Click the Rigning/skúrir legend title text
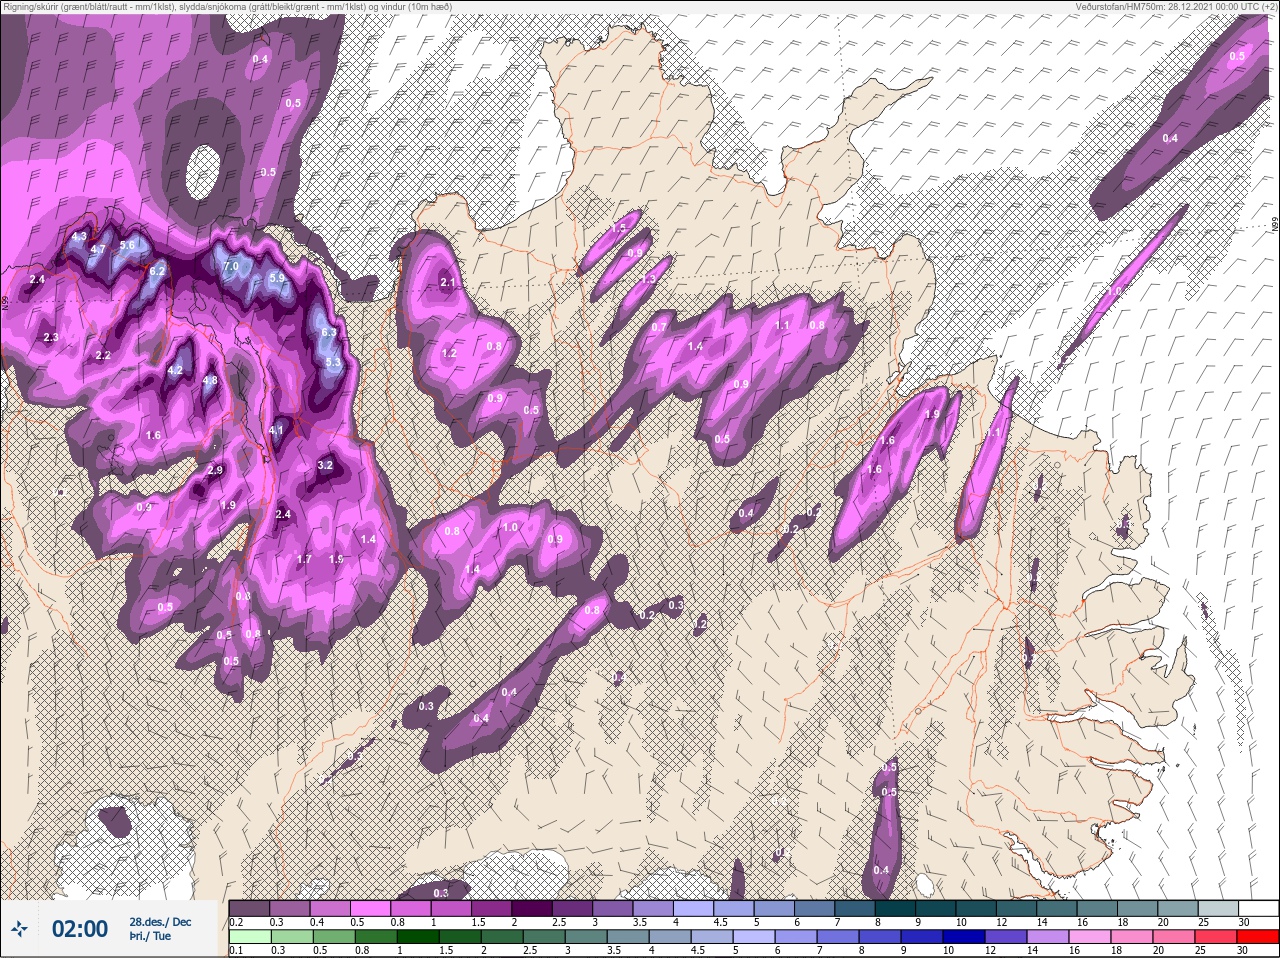The image size is (1280, 958). point(226,7)
